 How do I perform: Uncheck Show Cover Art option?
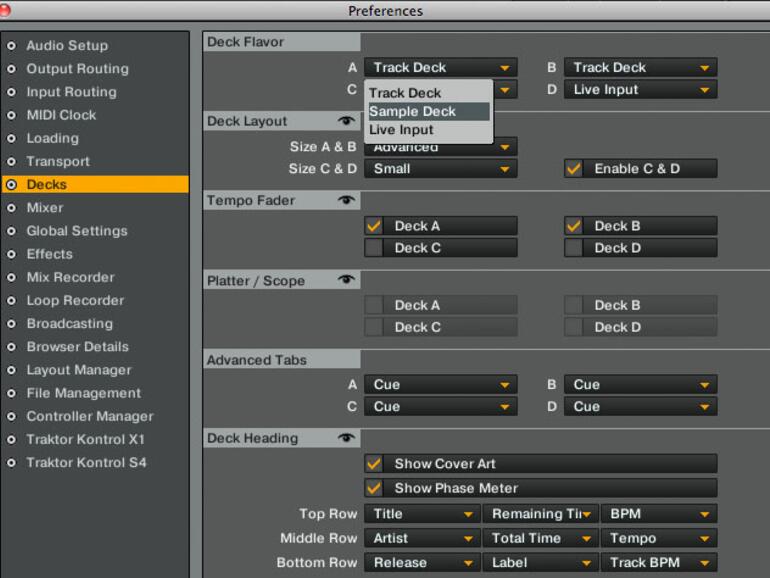[x=374, y=464]
